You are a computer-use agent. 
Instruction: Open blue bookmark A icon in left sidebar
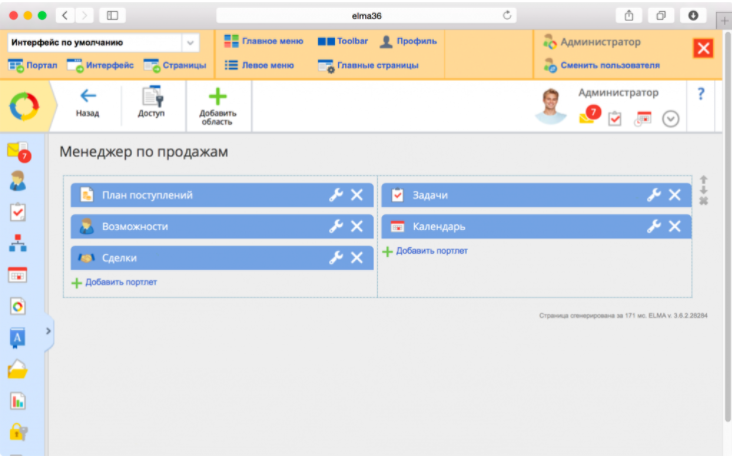coord(17,338)
